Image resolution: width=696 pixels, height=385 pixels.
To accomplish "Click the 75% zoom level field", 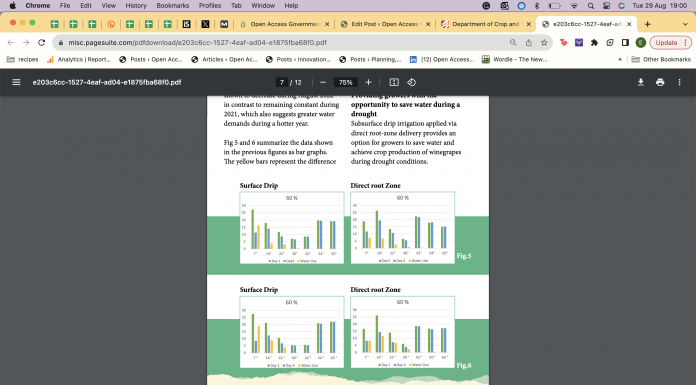I will pos(345,82).
